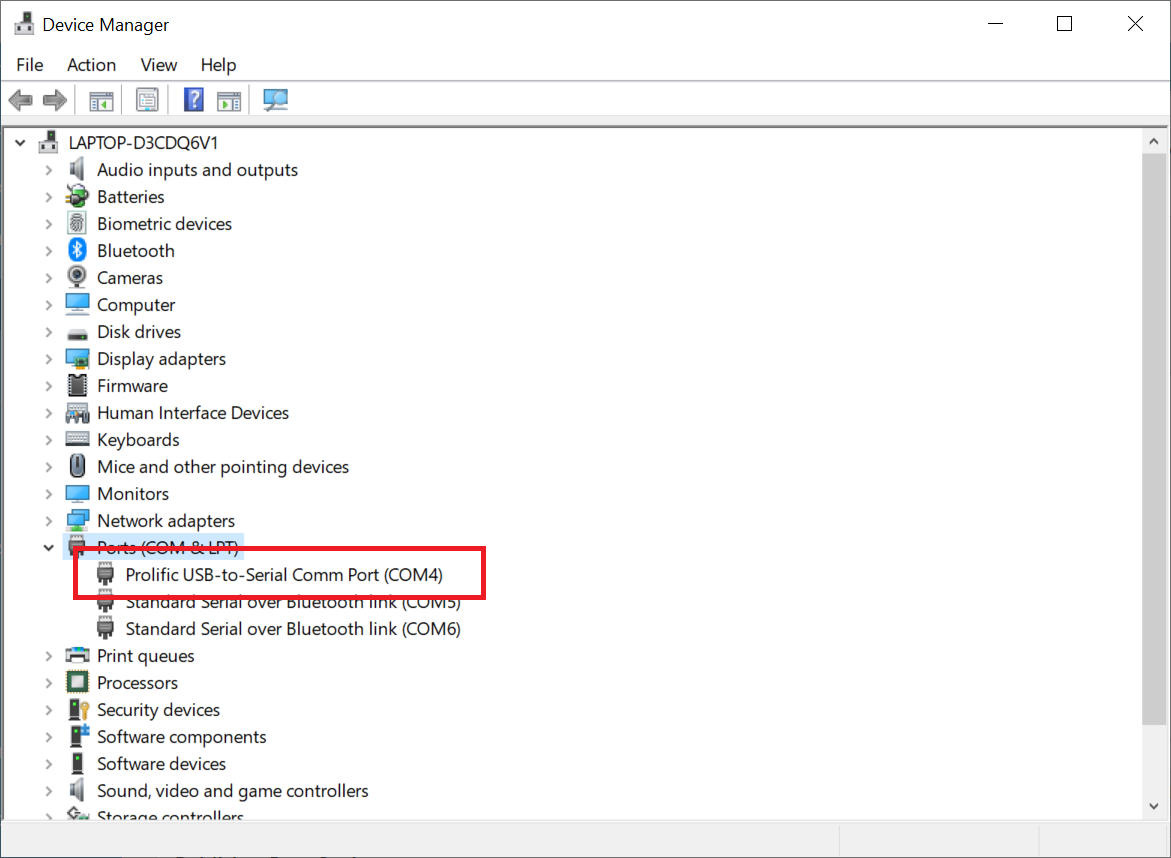Click the vertical scrollbar down arrow
The image size is (1171, 858).
pyautogui.click(x=1153, y=805)
